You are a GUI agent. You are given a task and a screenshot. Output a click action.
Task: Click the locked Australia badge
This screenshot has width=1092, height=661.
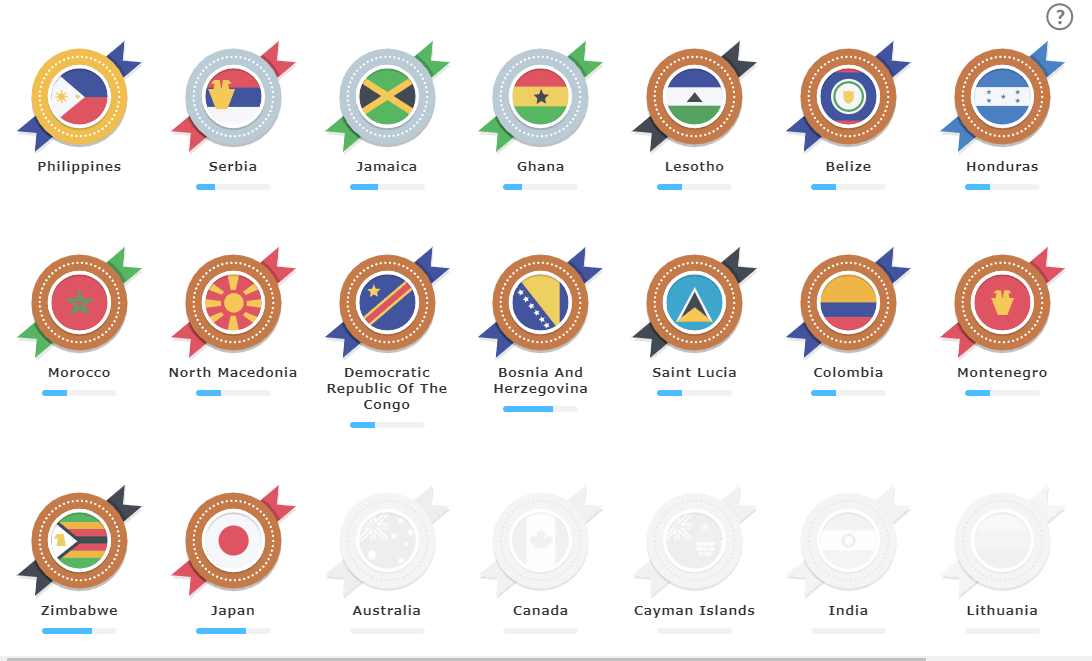pyautogui.click(x=387, y=541)
